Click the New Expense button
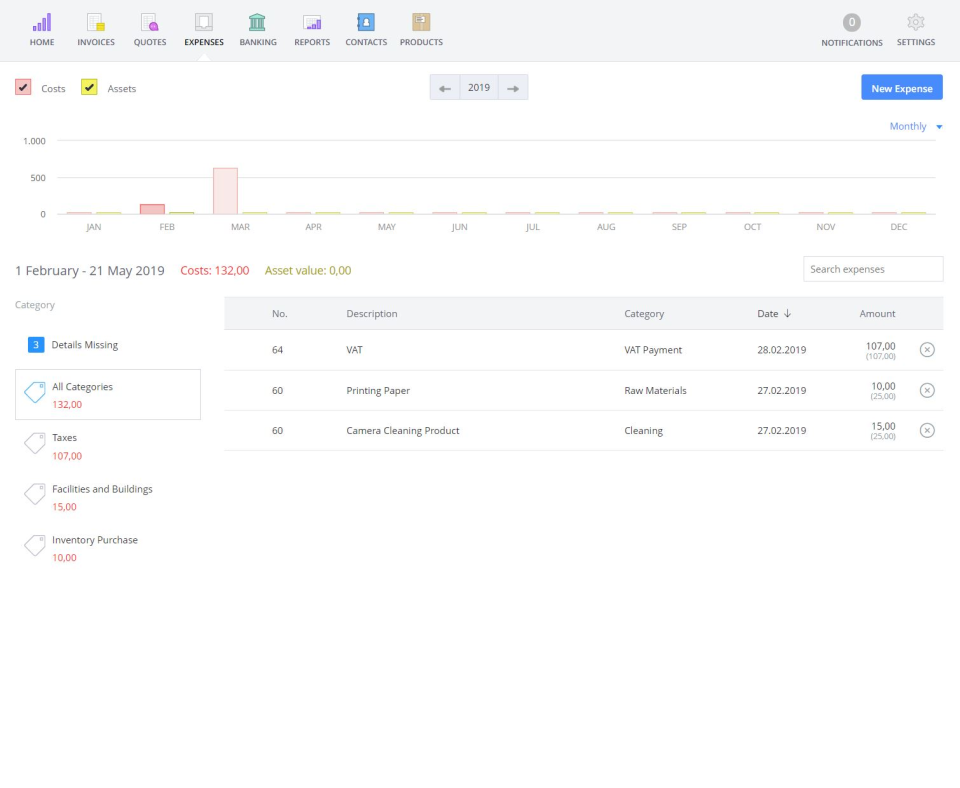This screenshot has height=788, width=960. click(x=901, y=88)
